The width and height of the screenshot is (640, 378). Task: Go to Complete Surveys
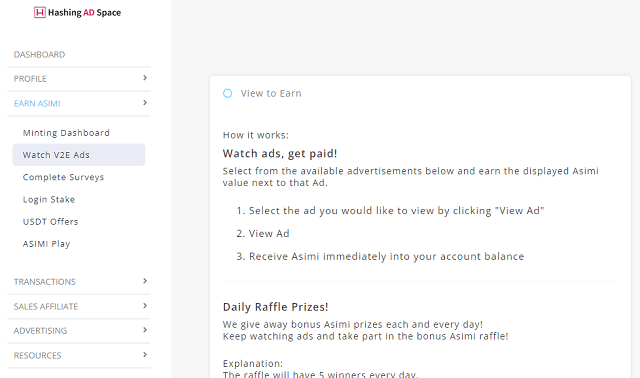pos(63,177)
